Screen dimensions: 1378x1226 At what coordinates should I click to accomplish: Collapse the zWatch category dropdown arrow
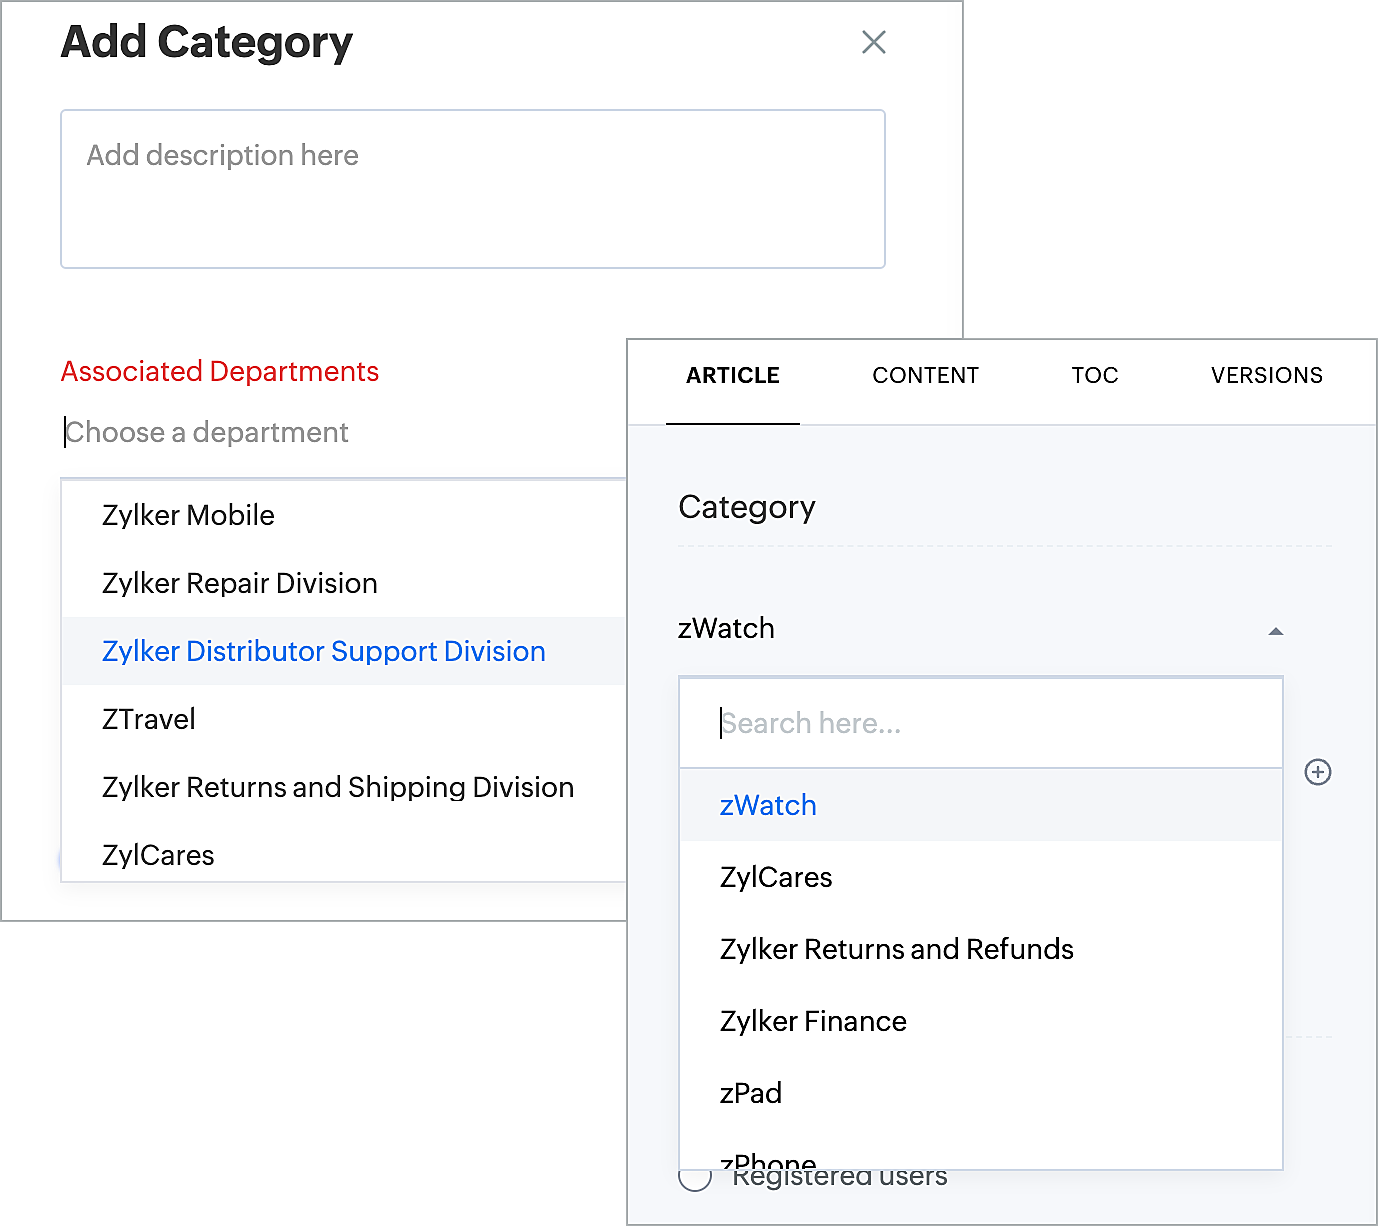click(x=1275, y=631)
